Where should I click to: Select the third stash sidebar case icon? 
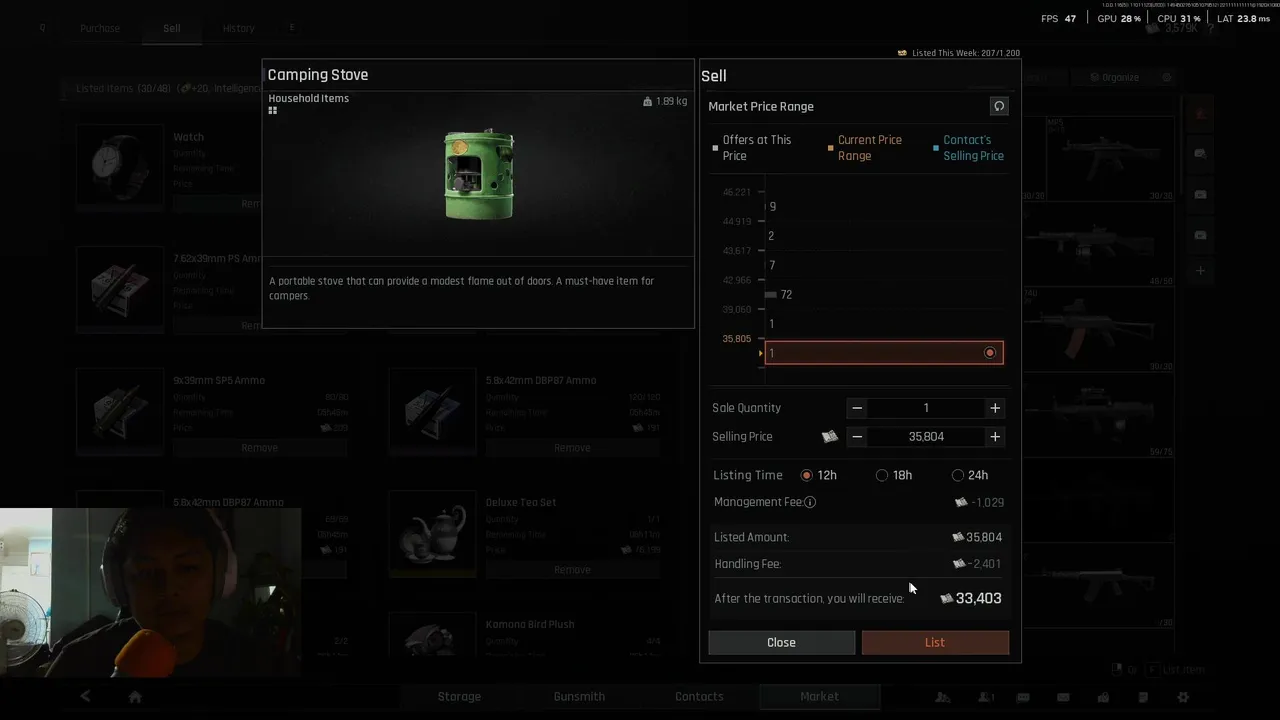point(1201,194)
